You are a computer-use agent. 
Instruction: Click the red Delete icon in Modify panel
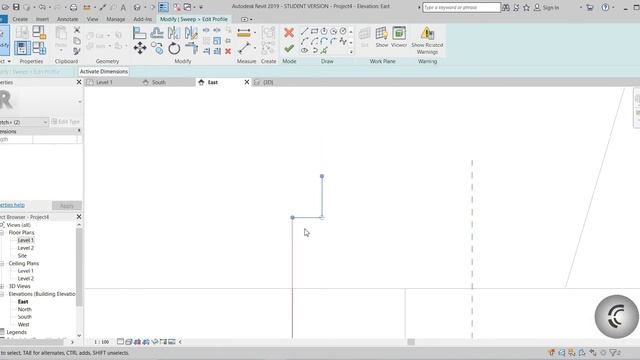pos(228,51)
